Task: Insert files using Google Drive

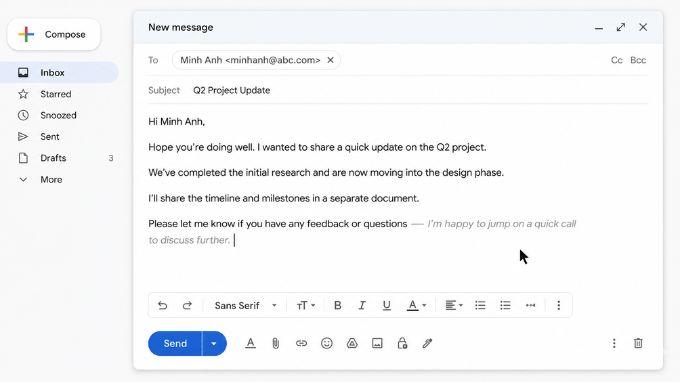Action: pyautogui.click(x=352, y=343)
